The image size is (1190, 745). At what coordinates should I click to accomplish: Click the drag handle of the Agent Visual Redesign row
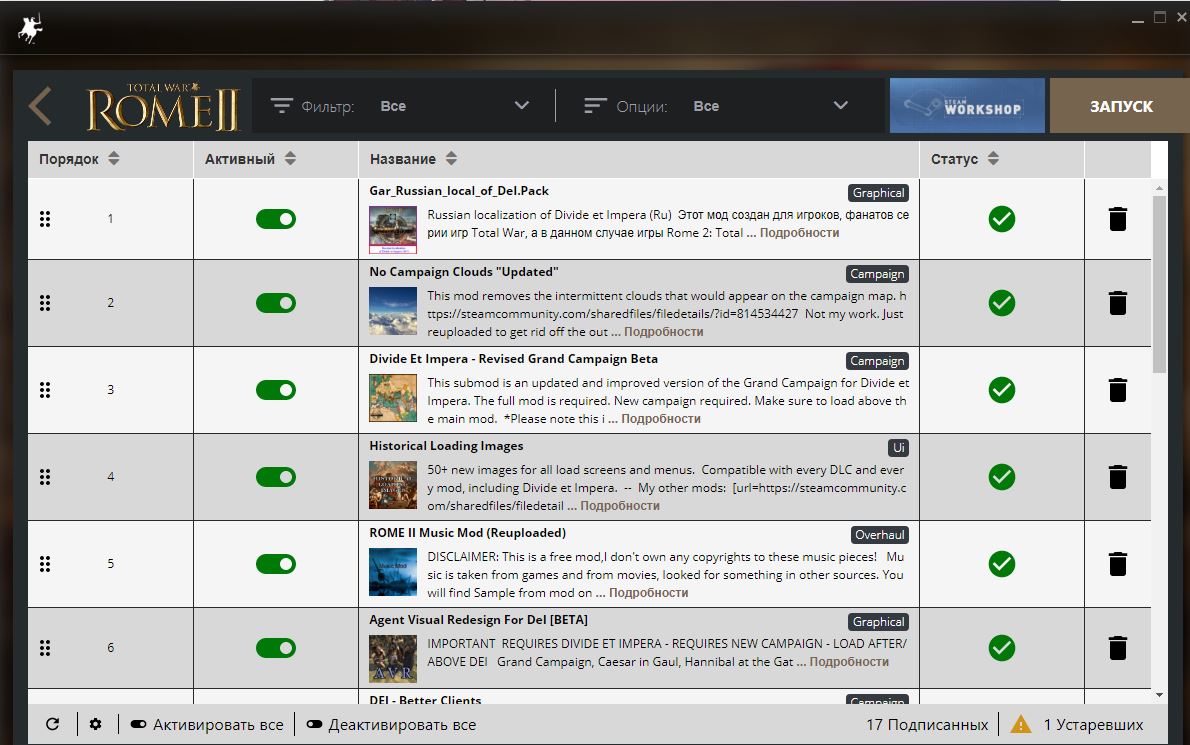[45, 648]
